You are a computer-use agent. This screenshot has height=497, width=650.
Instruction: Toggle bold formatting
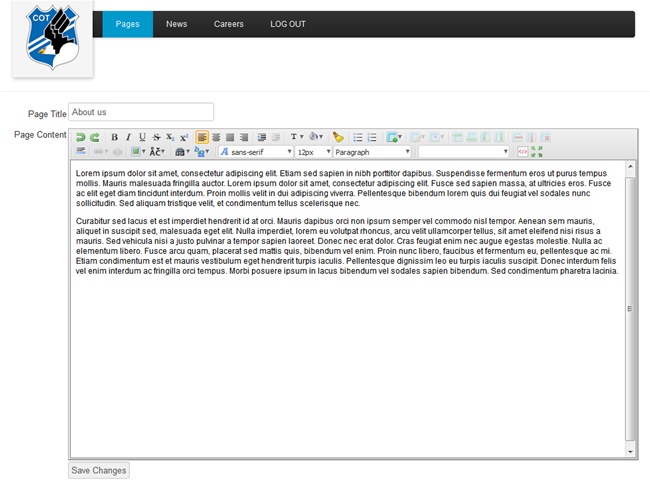[x=114, y=137]
